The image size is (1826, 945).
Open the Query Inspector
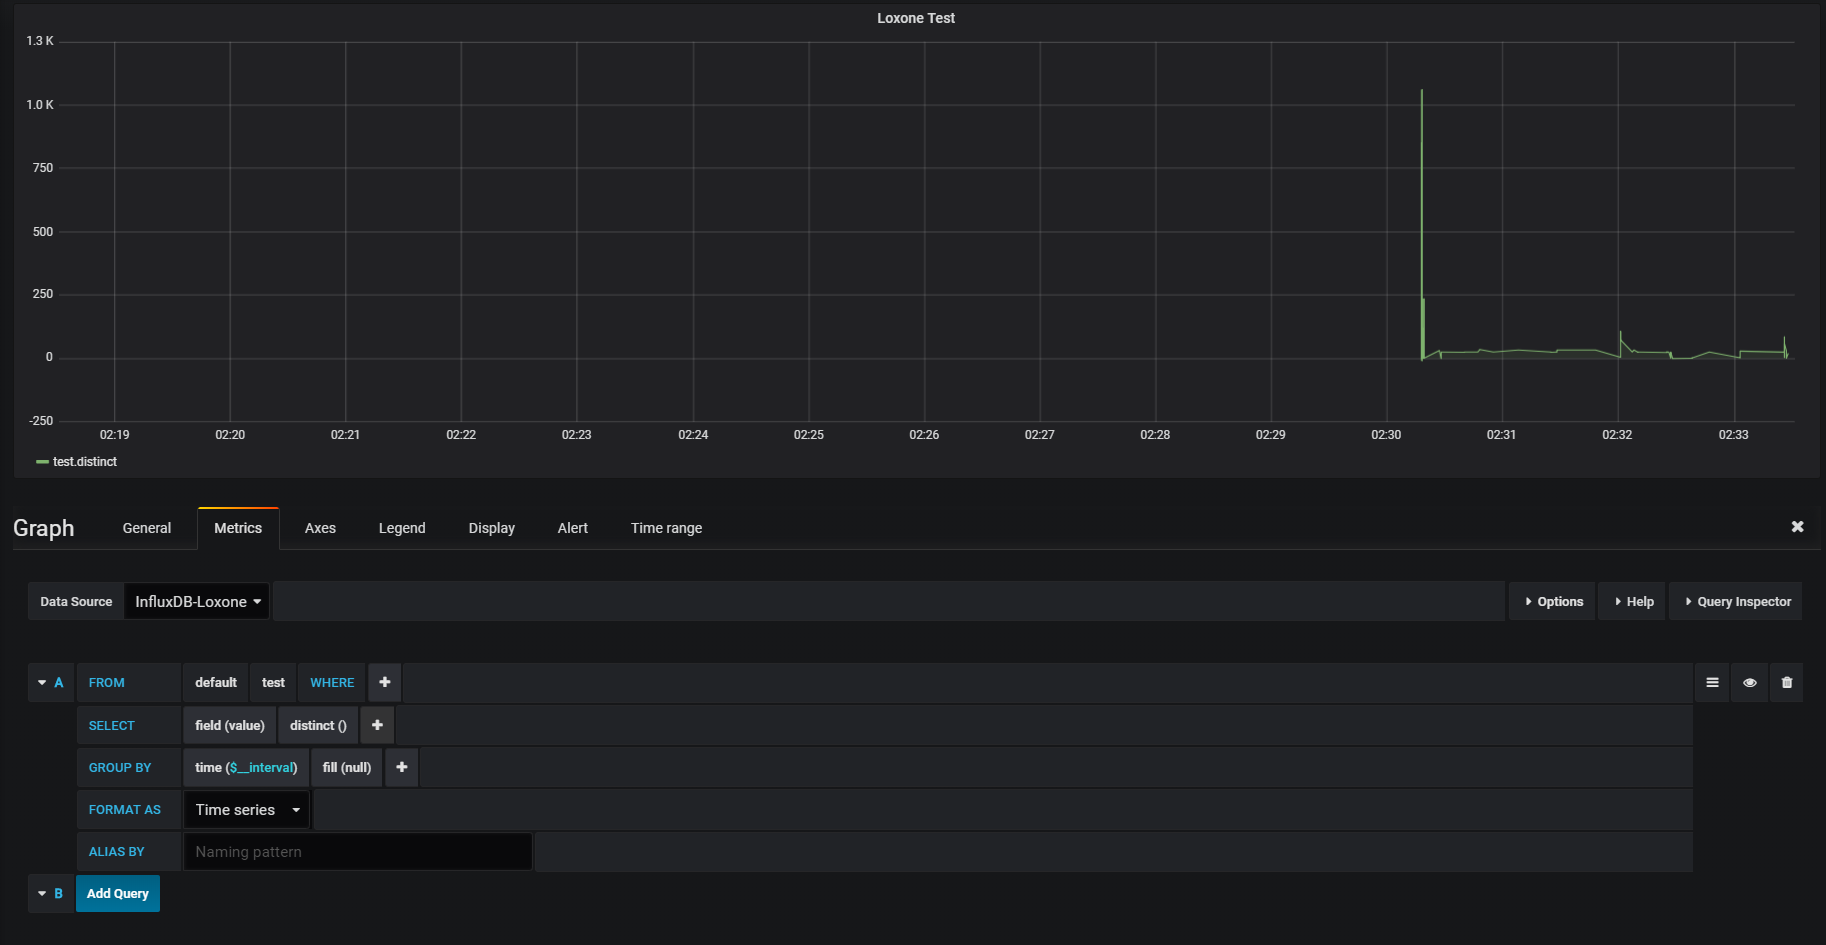tap(1737, 602)
